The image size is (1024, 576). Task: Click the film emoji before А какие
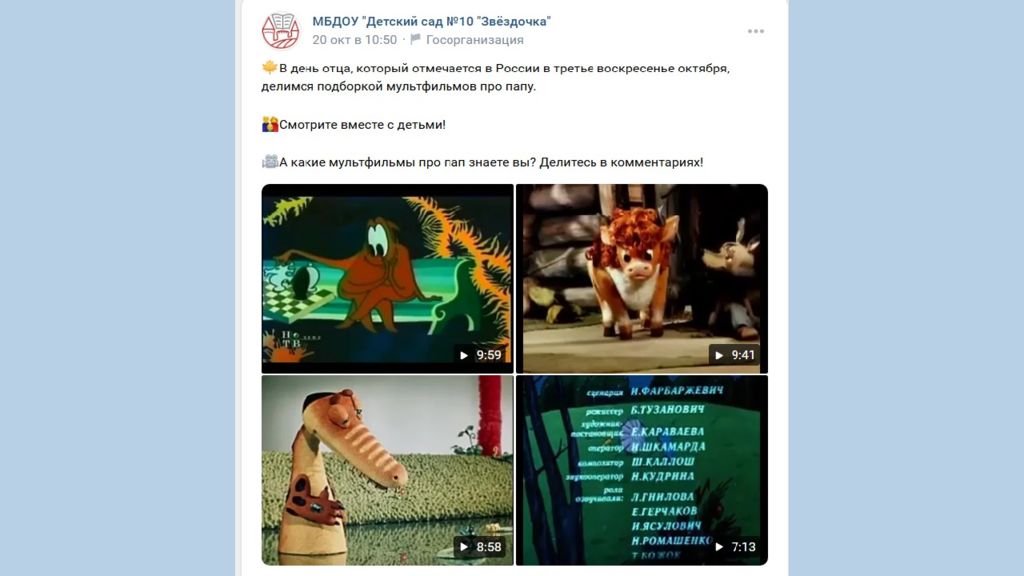coord(270,161)
